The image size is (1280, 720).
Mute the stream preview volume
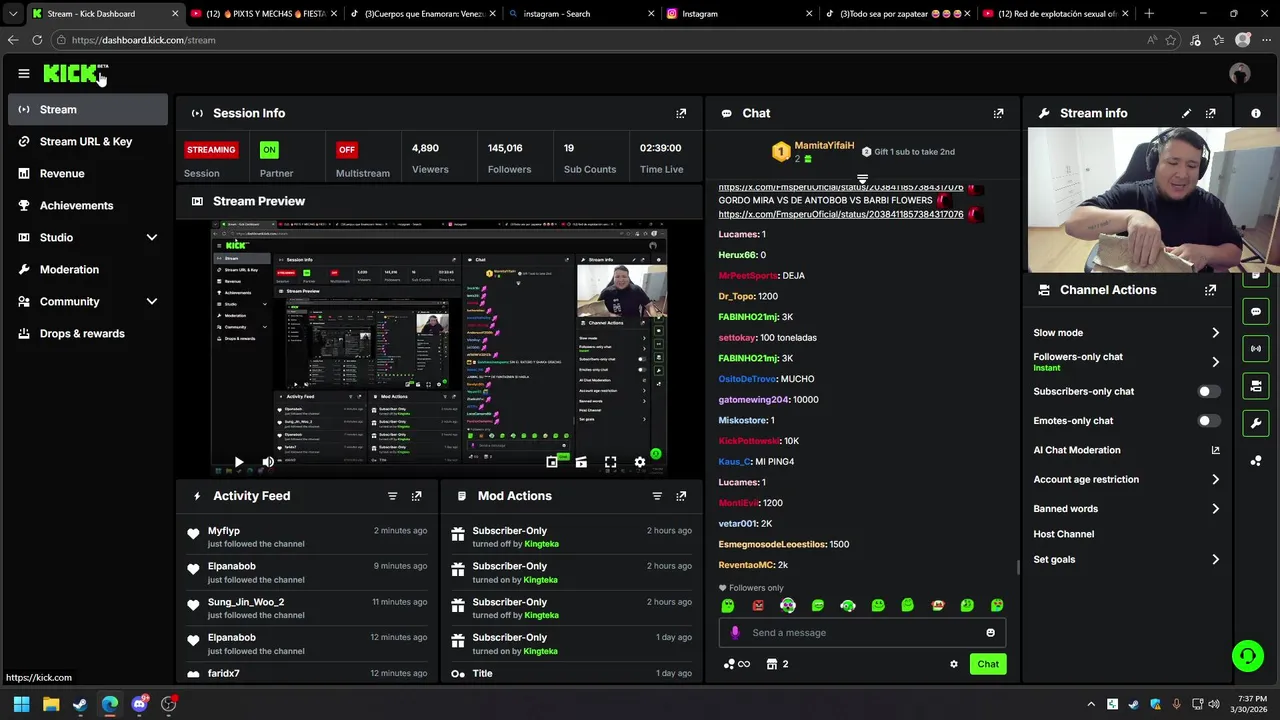[x=267, y=462]
